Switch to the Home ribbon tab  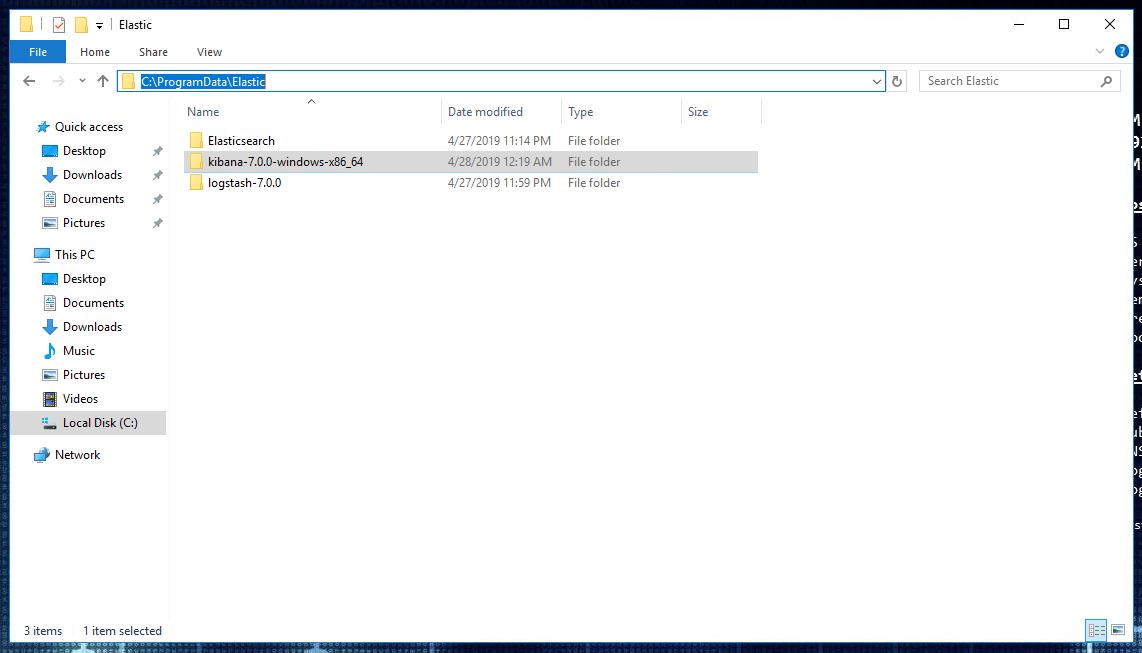click(95, 52)
